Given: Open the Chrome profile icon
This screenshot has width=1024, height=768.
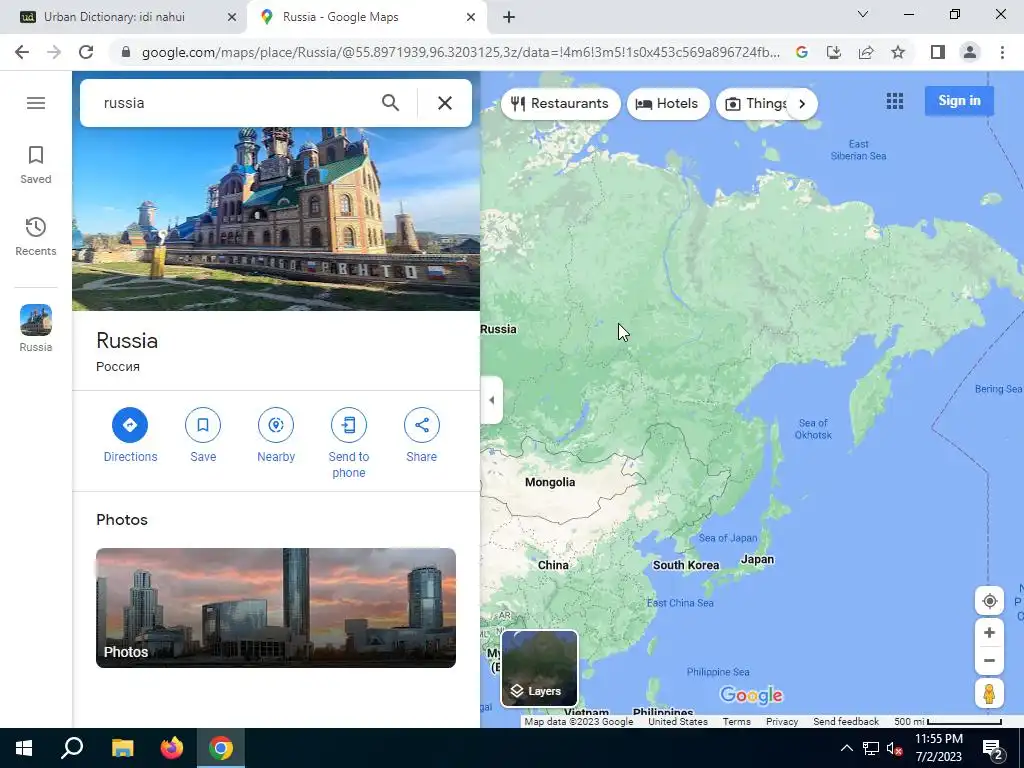Looking at the screenshot, I should pos(970,52).
